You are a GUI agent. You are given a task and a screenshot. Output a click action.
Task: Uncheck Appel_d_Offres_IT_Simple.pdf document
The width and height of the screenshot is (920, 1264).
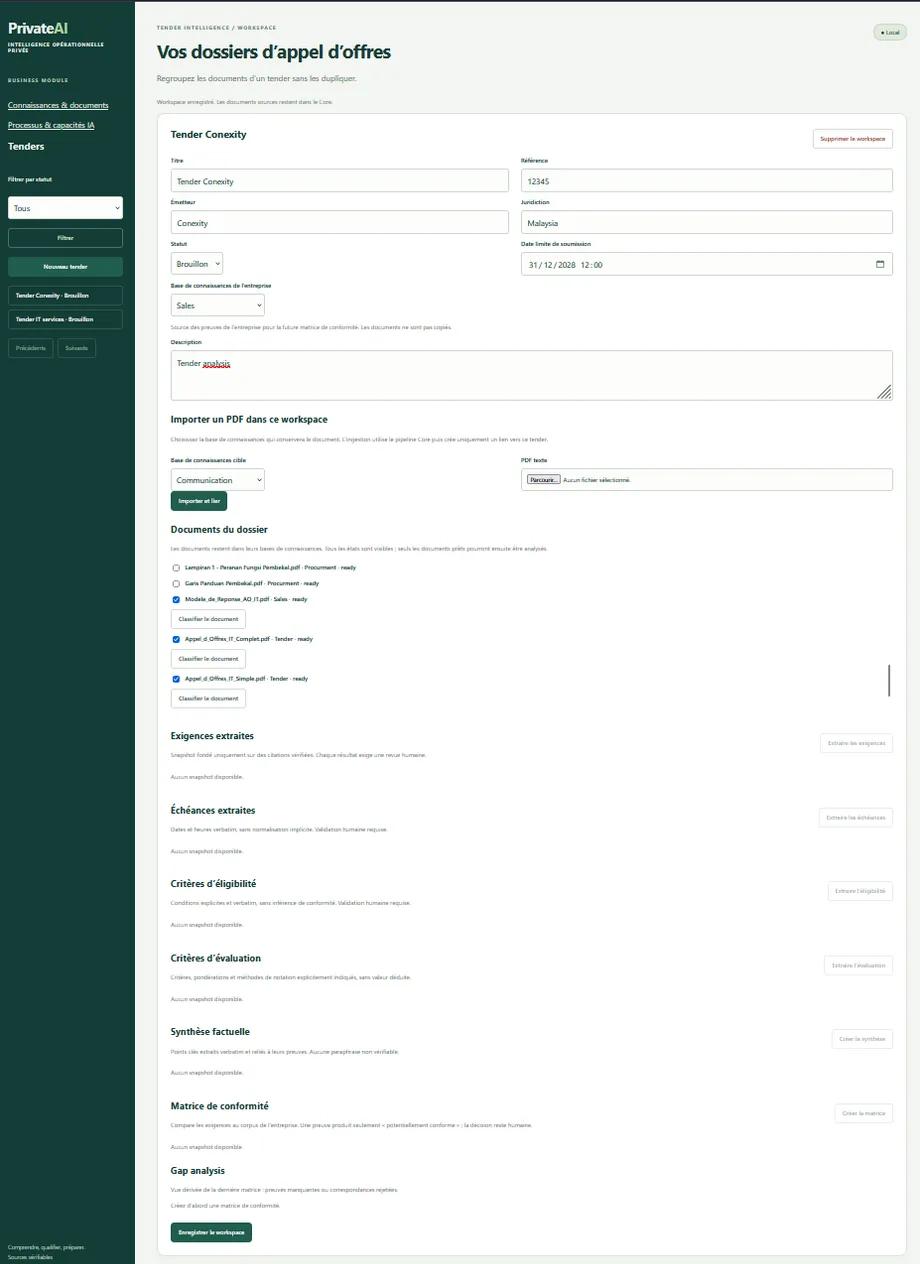pyautogui.click(x=176, y=679)
